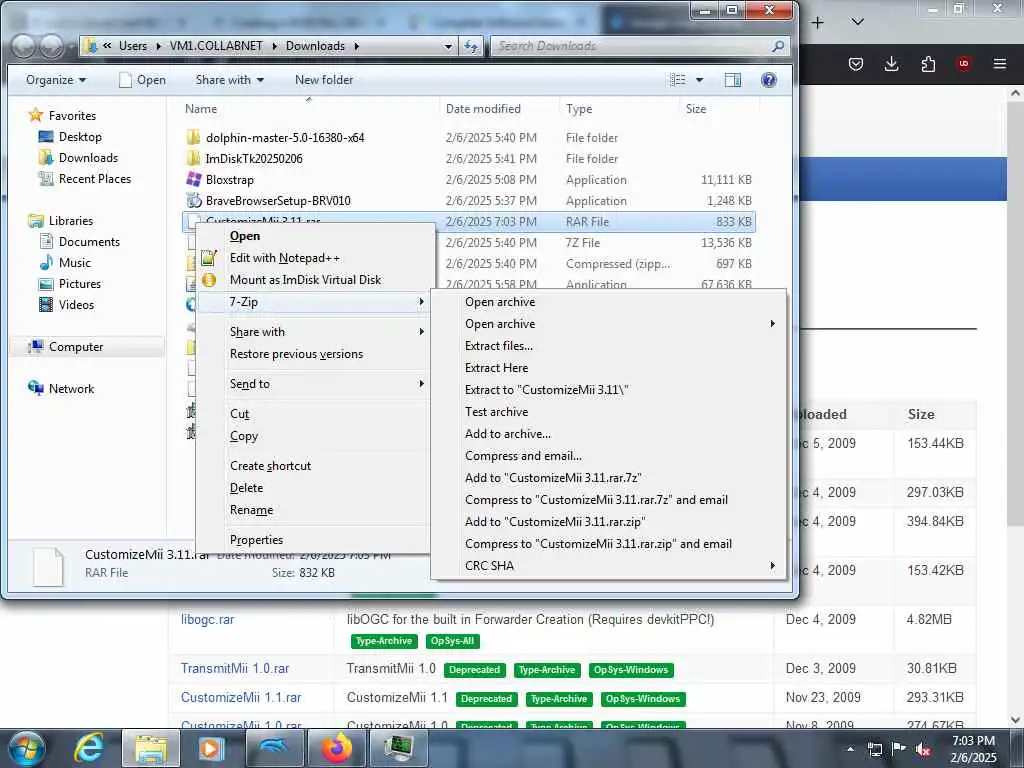The height and width of the screenshot is (768, 1024).
Task: Open Firefox extensions puzzle icon
Action: tap(928, 64)
